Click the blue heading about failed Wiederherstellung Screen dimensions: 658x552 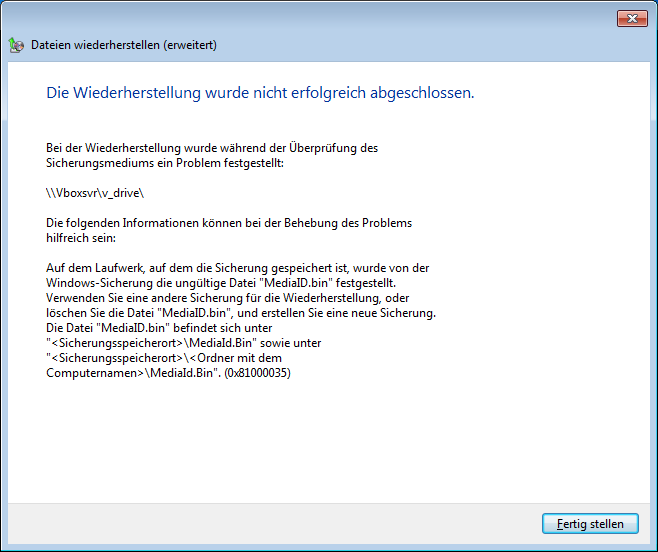pos(260,93)
